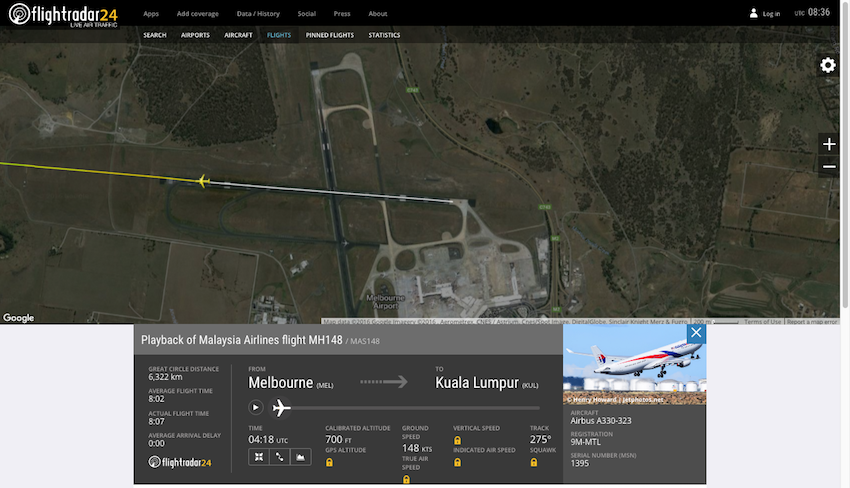Open the aircraft photo thumbnail
This screenshot has width=850, height=488.
point(634,364)
